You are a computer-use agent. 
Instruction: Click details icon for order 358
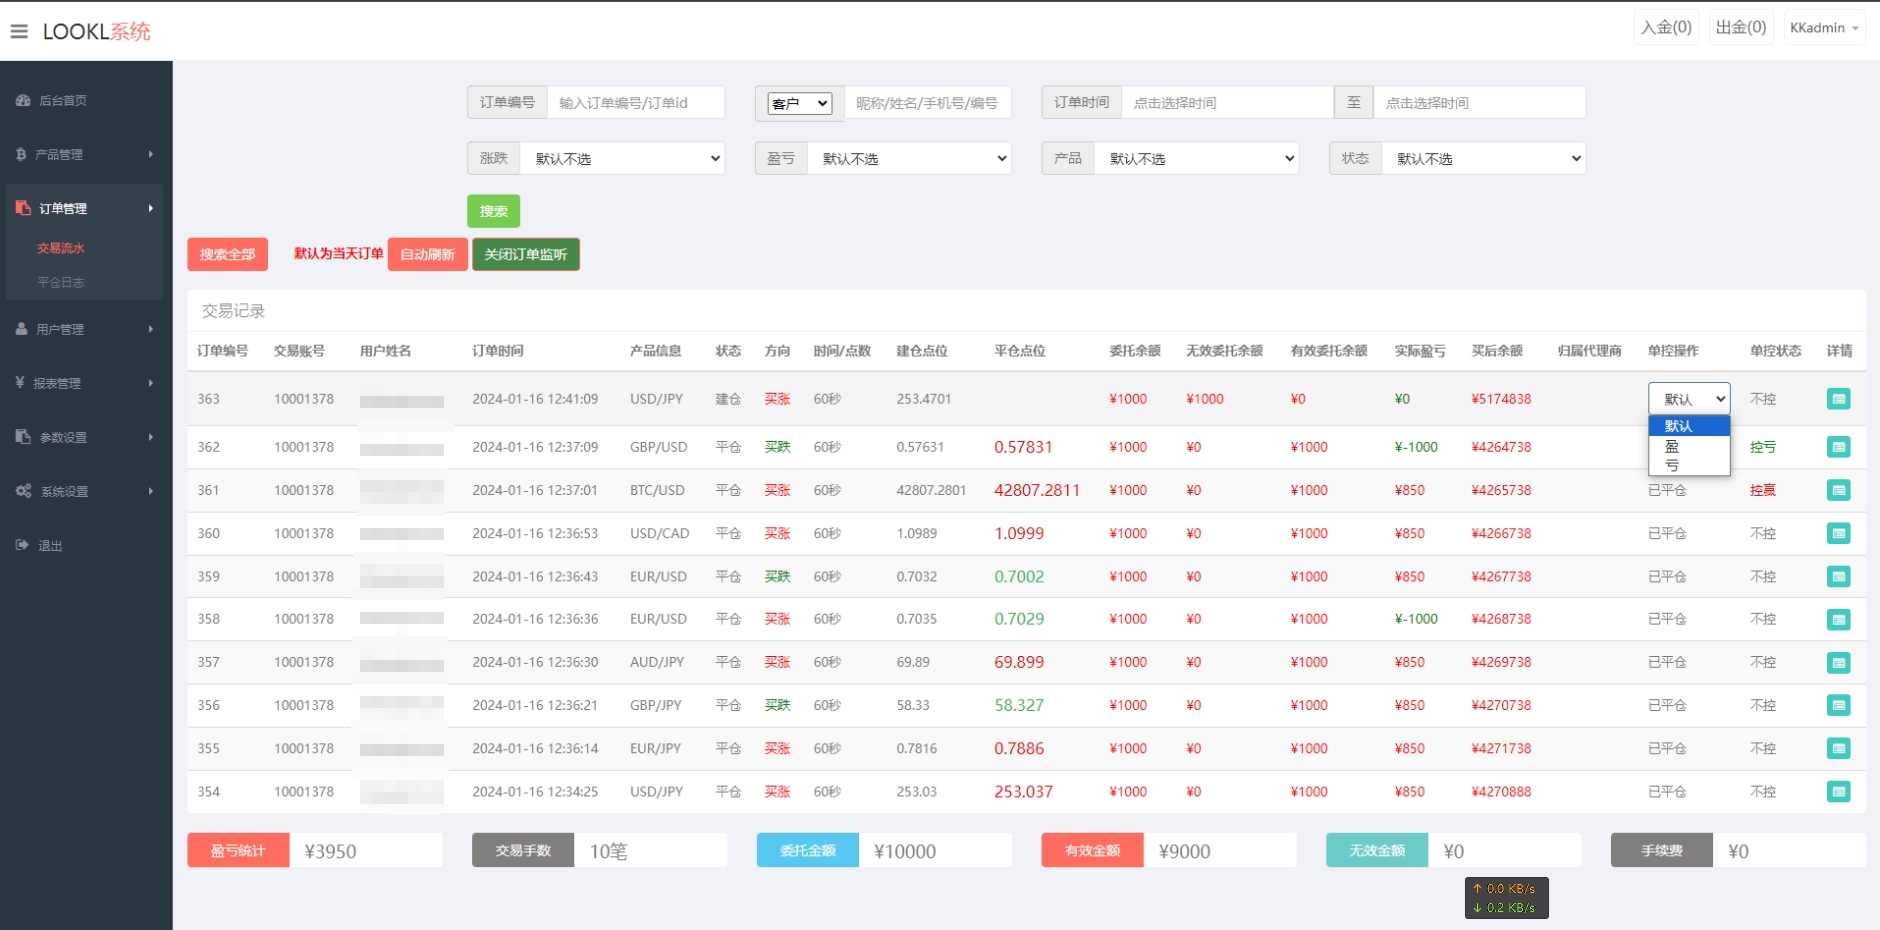click(1838, 620)
